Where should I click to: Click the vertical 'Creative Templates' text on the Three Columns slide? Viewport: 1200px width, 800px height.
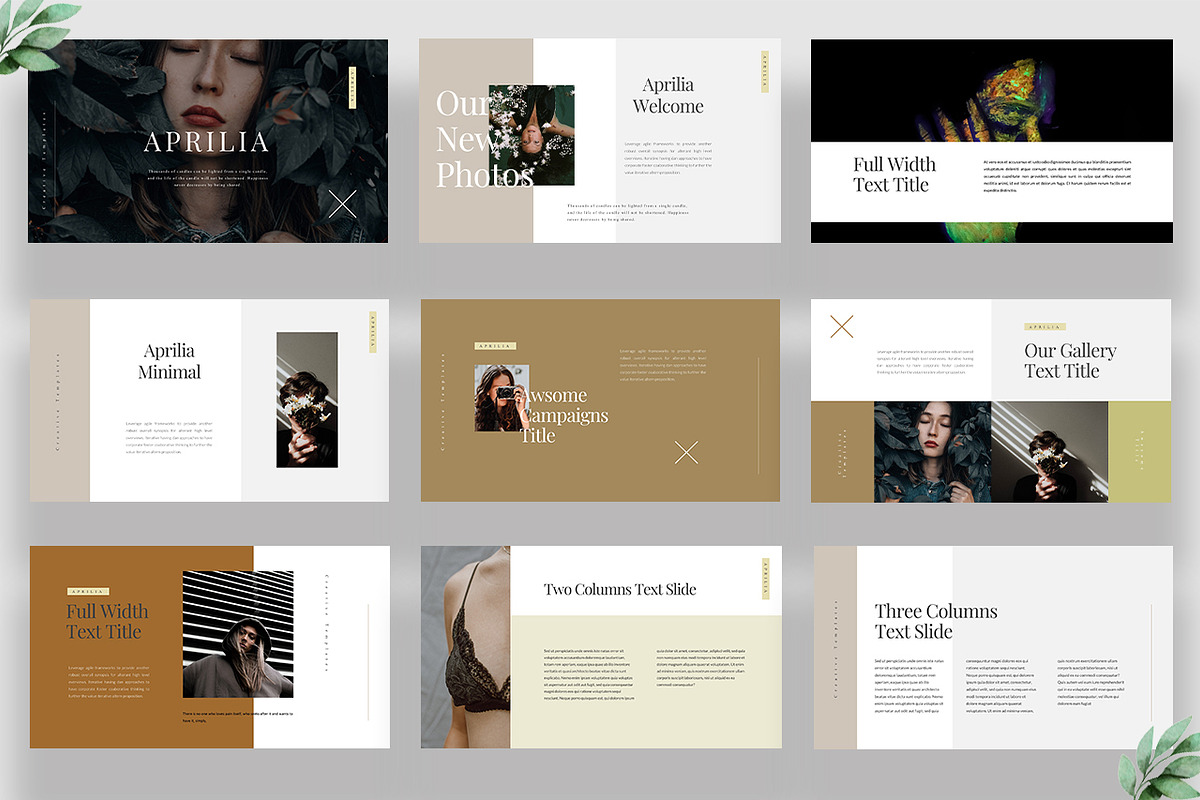[x=835, y=649]
